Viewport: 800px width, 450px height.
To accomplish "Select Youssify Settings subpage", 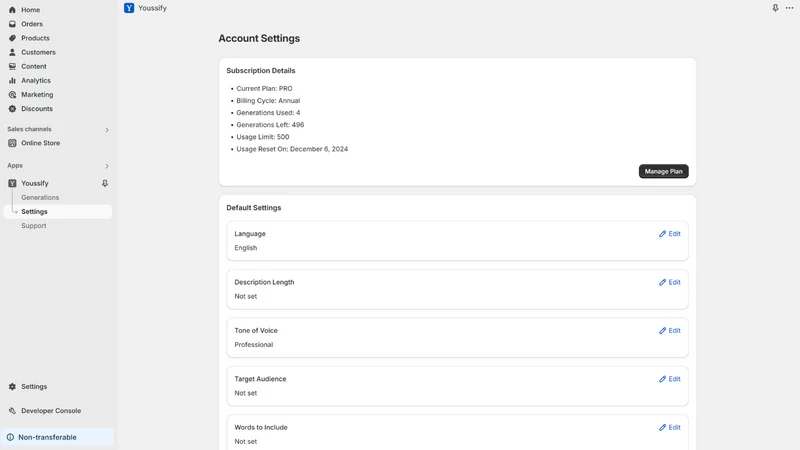I will pos(58,212).
